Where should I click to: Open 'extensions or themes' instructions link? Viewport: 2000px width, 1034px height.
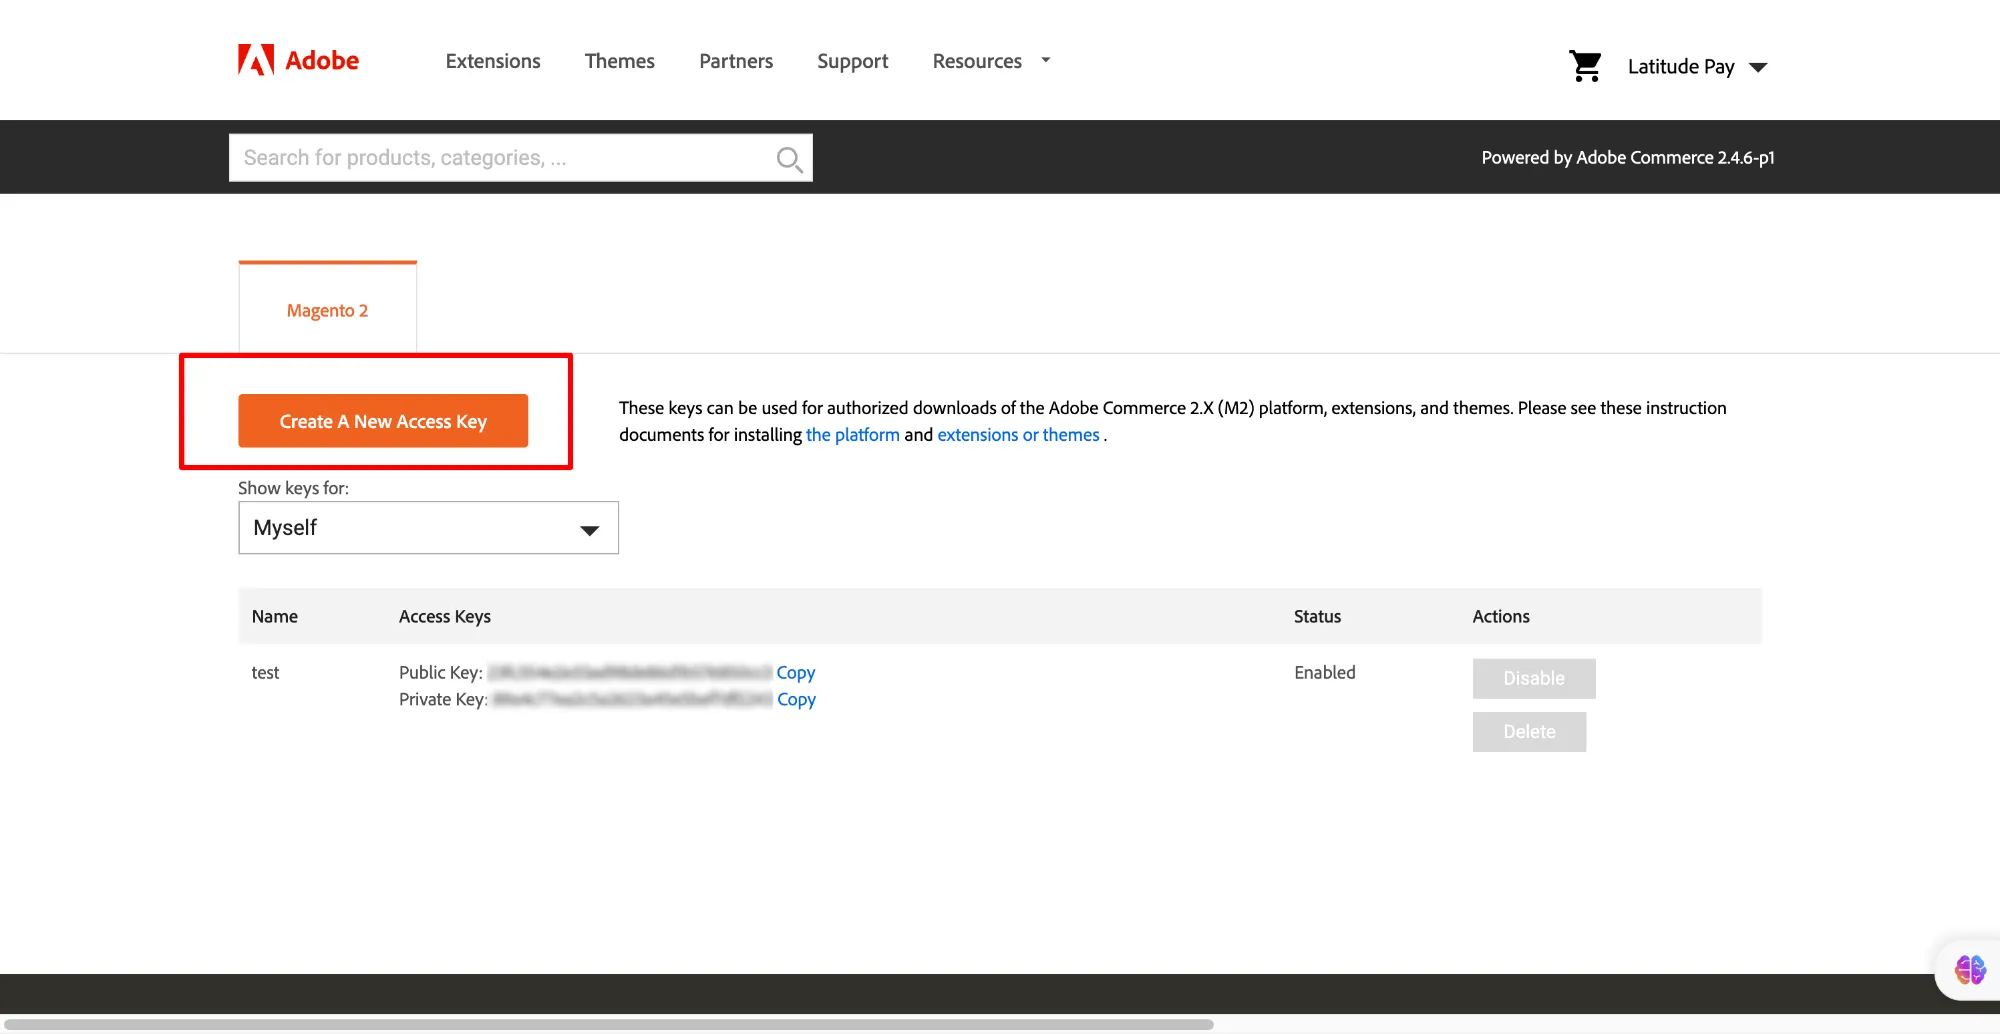pos(1018,435)
